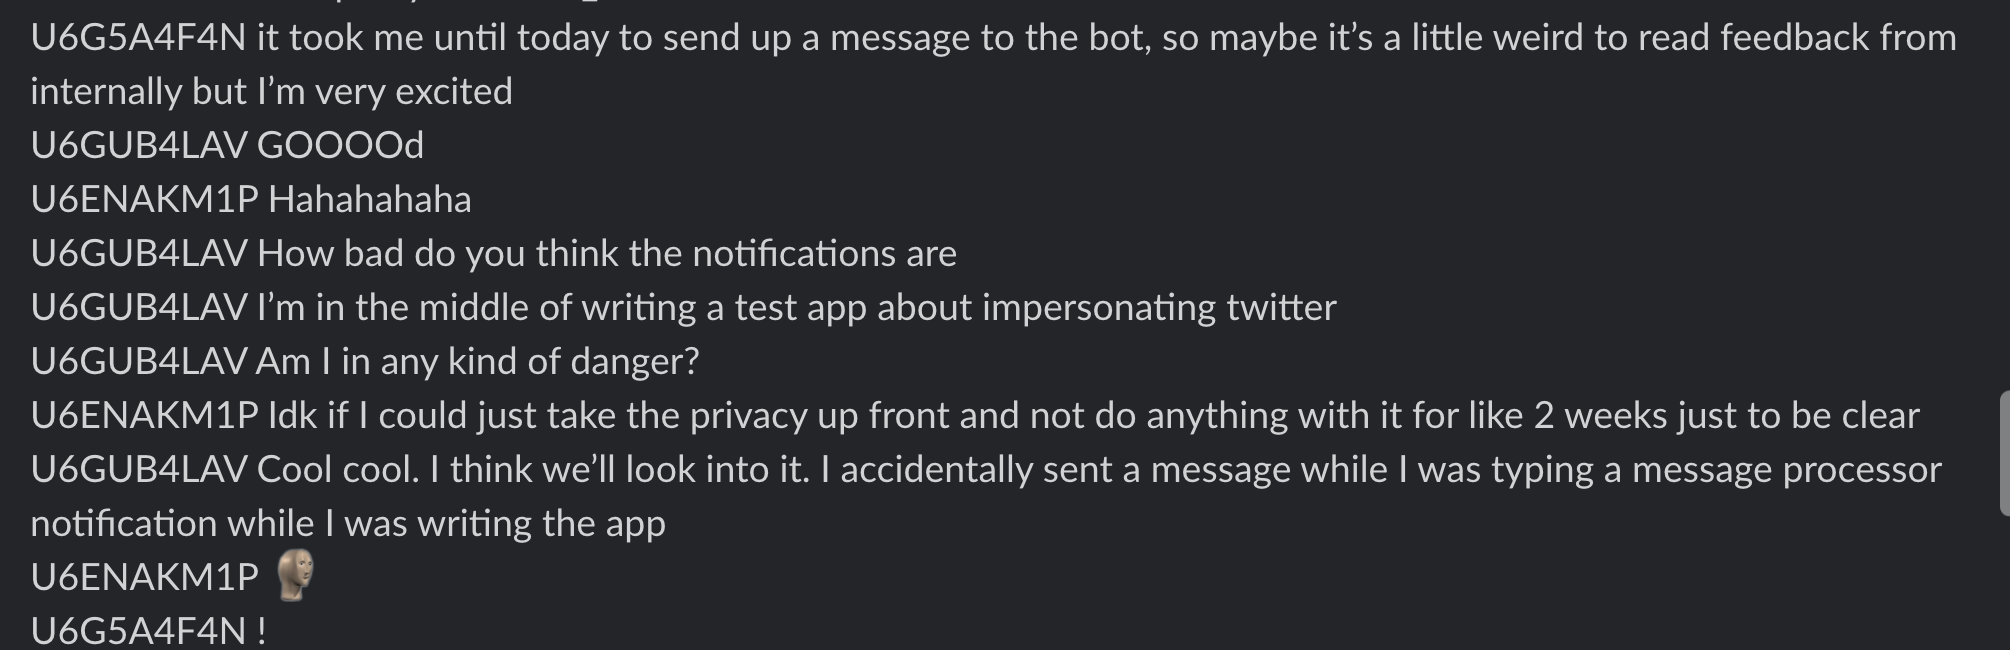The image size is (2010, 650).
Task: Click U6G5A4F4N on the last line
Action: [138, 631]
